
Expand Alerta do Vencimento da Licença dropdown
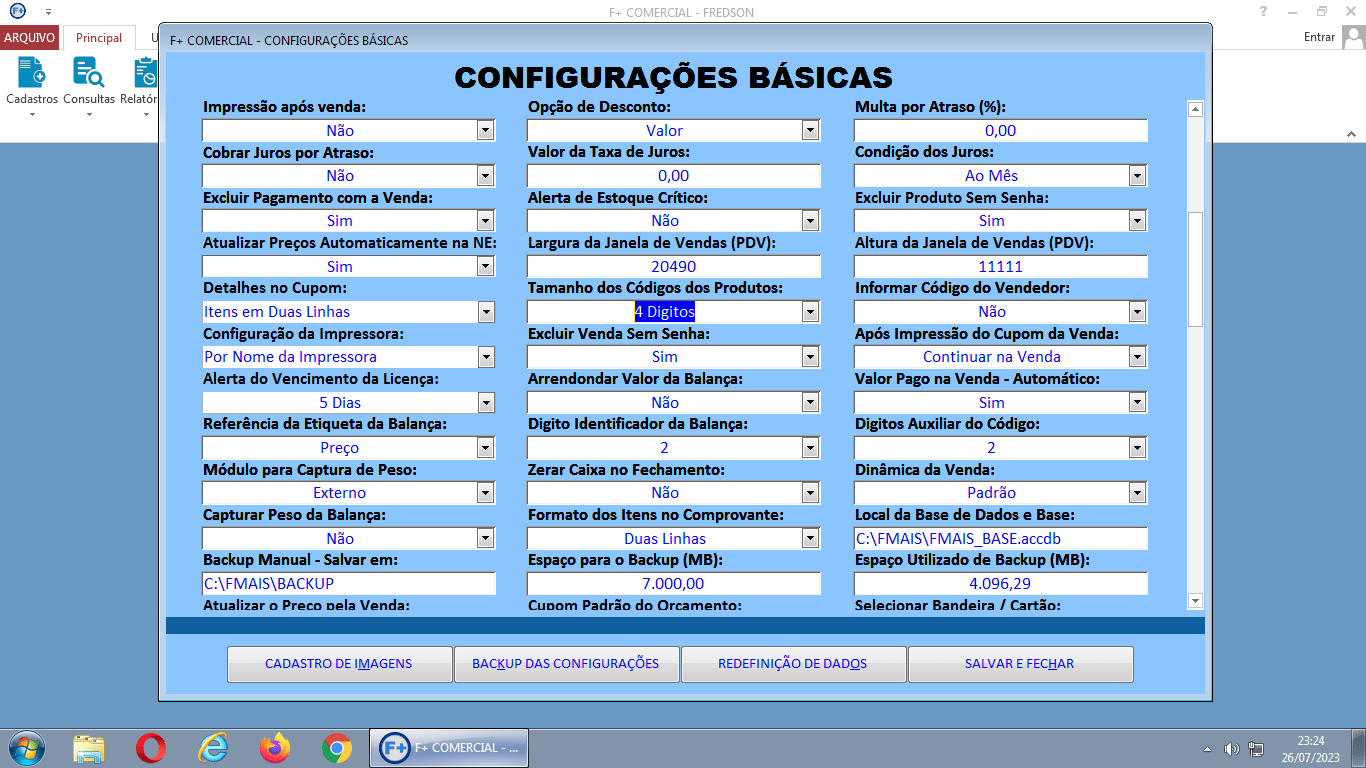[485, 402]
